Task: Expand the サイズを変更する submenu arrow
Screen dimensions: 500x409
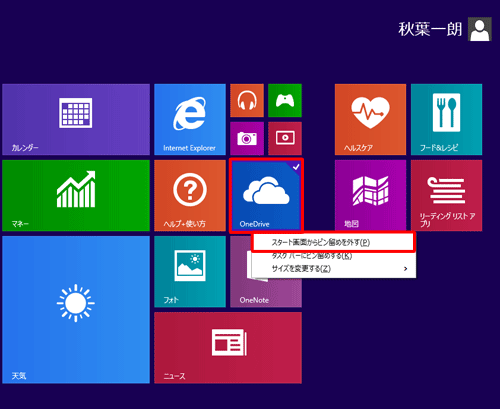Action: coord(405,269)
